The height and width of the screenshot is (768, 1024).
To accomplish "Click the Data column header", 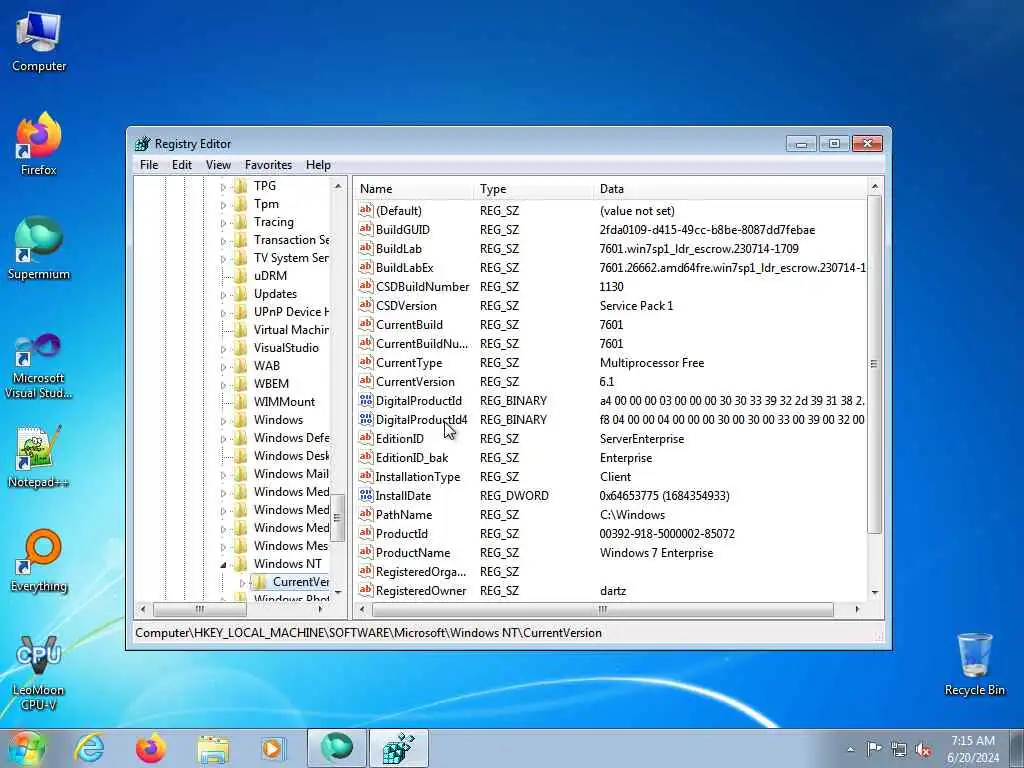I will (x=730, y=188).
